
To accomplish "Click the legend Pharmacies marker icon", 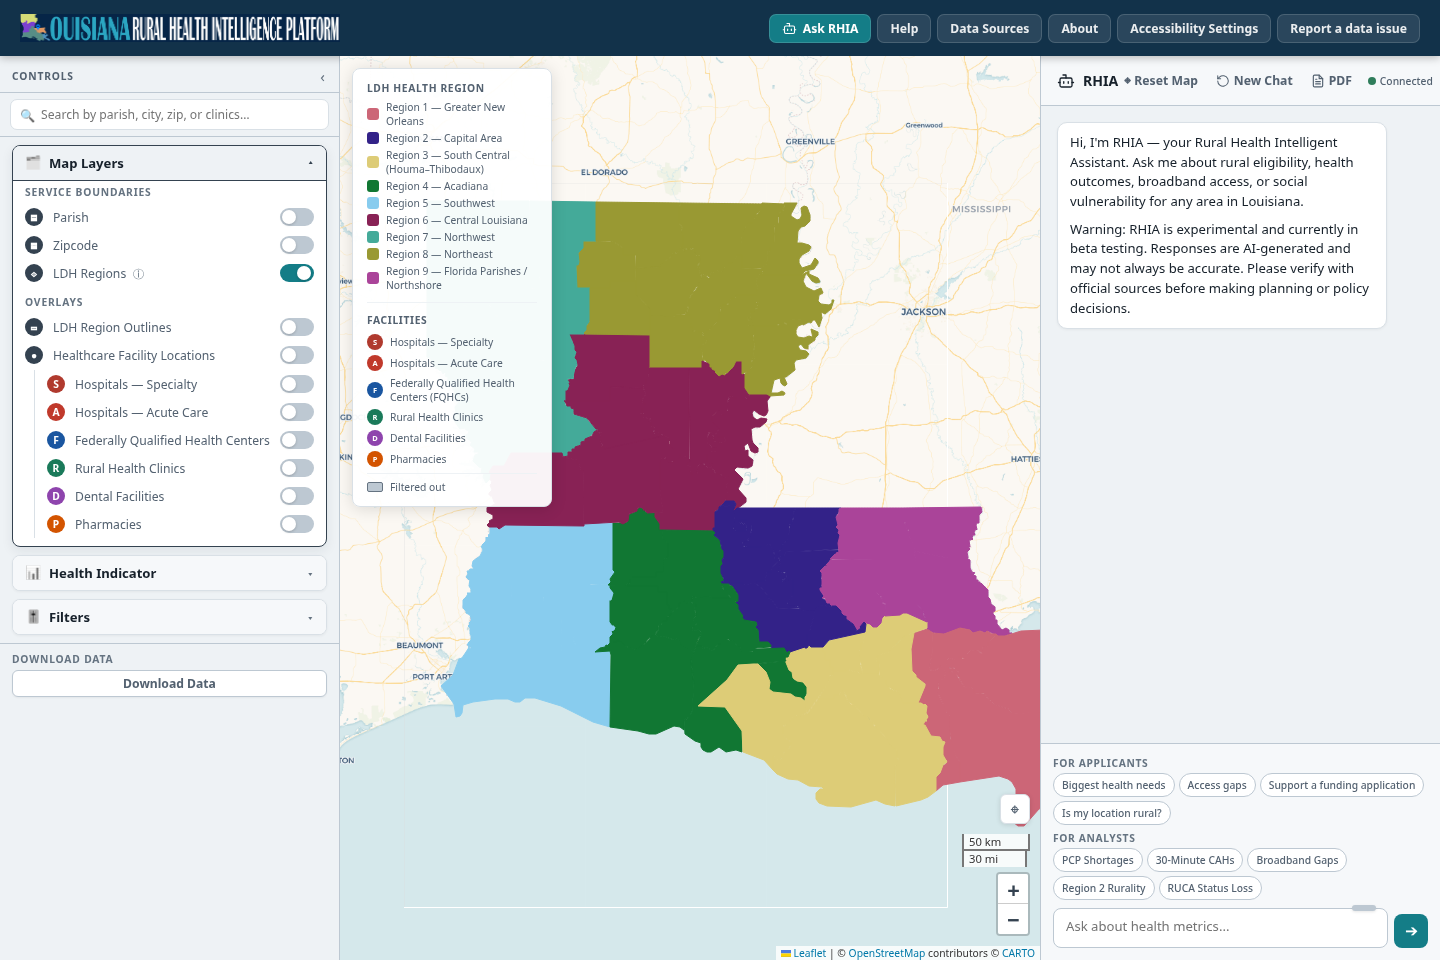I will (375, 459).
